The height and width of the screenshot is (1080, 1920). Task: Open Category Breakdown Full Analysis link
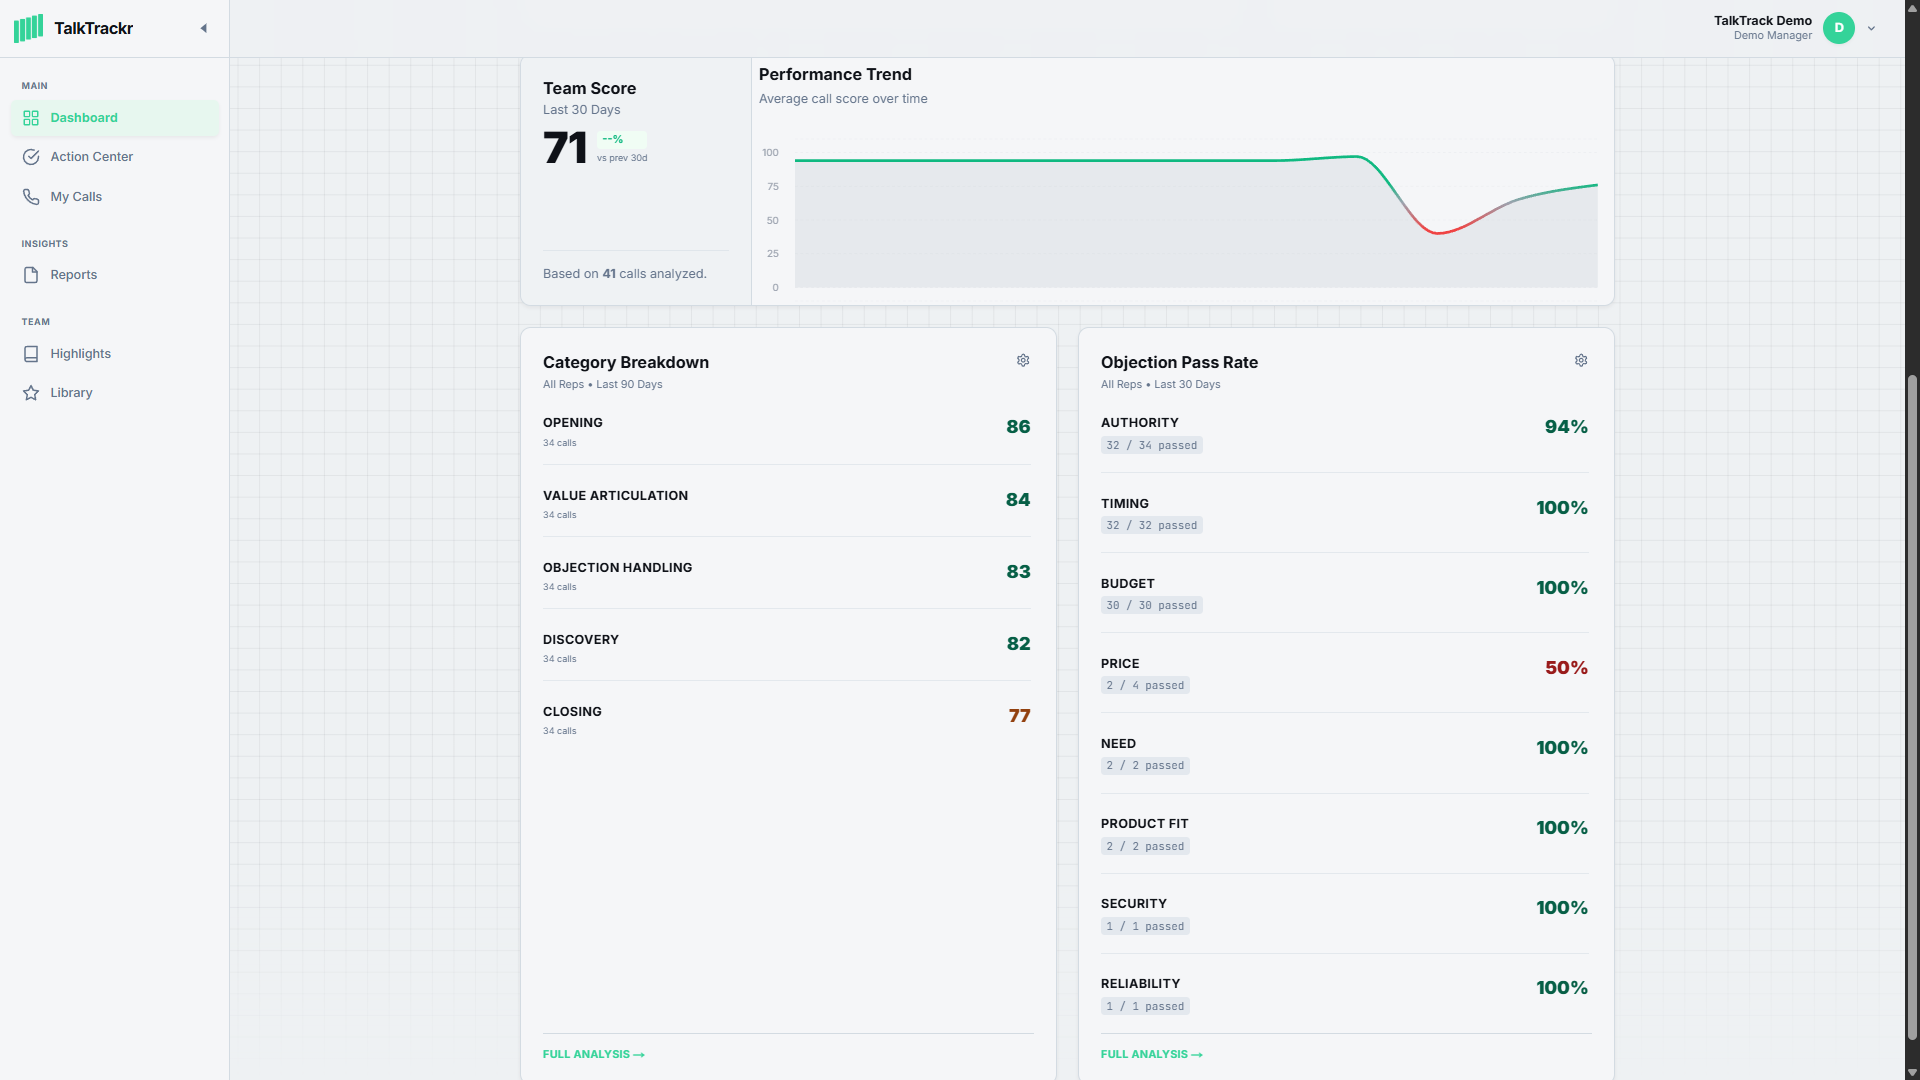point(593,1054)
